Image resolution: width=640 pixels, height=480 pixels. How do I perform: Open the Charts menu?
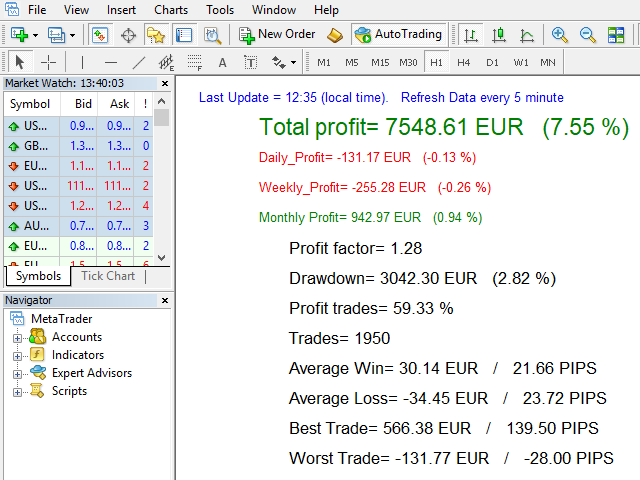(170, 10)
